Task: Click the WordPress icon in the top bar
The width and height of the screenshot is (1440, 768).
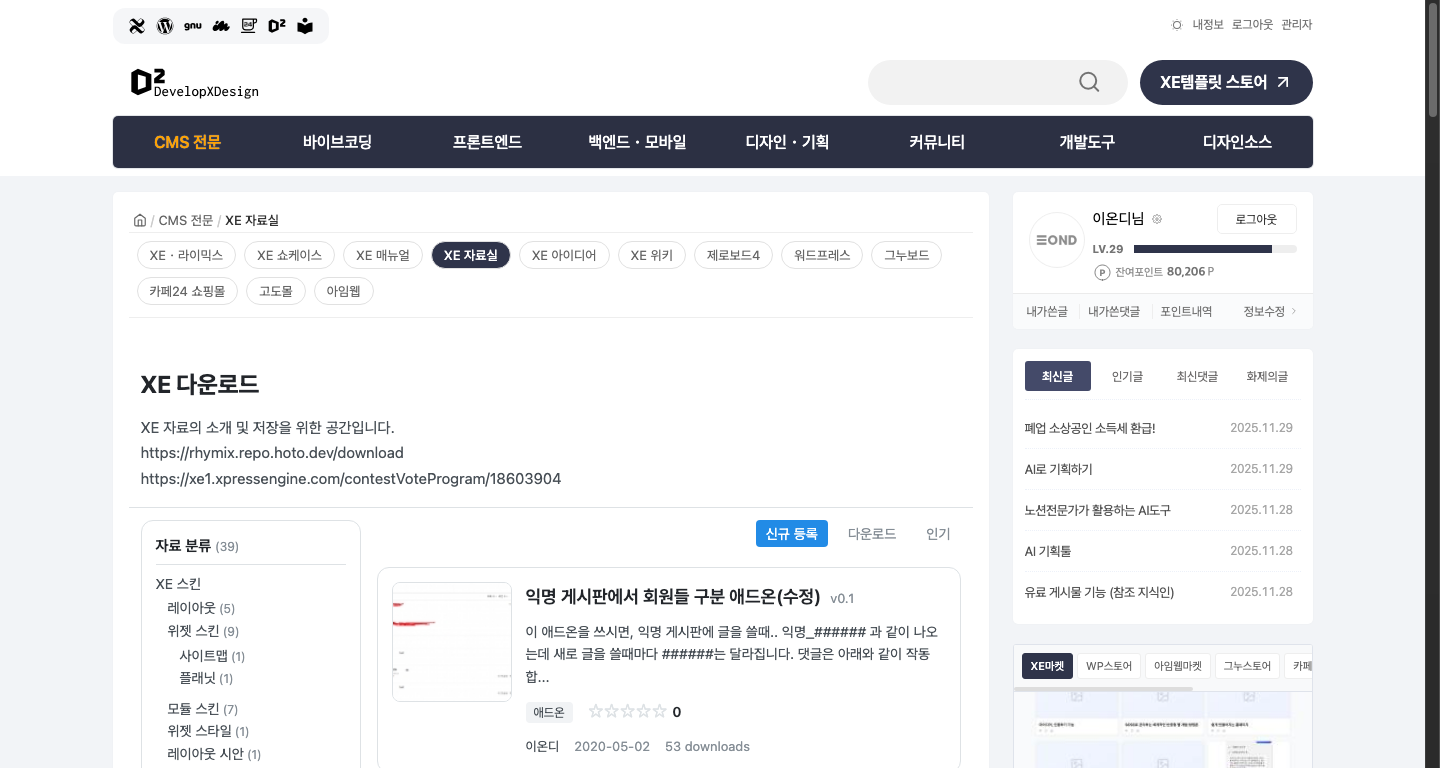Action: click(165, 26)
